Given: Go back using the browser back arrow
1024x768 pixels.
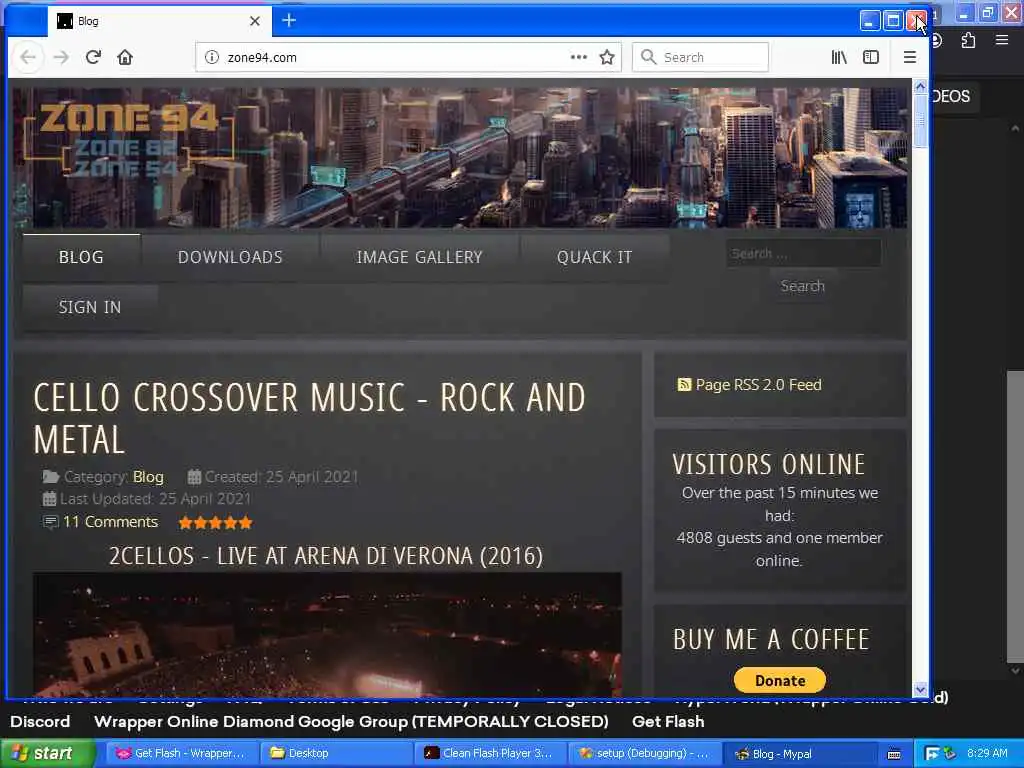Looking at the screenshot, I should coord(27,57).
